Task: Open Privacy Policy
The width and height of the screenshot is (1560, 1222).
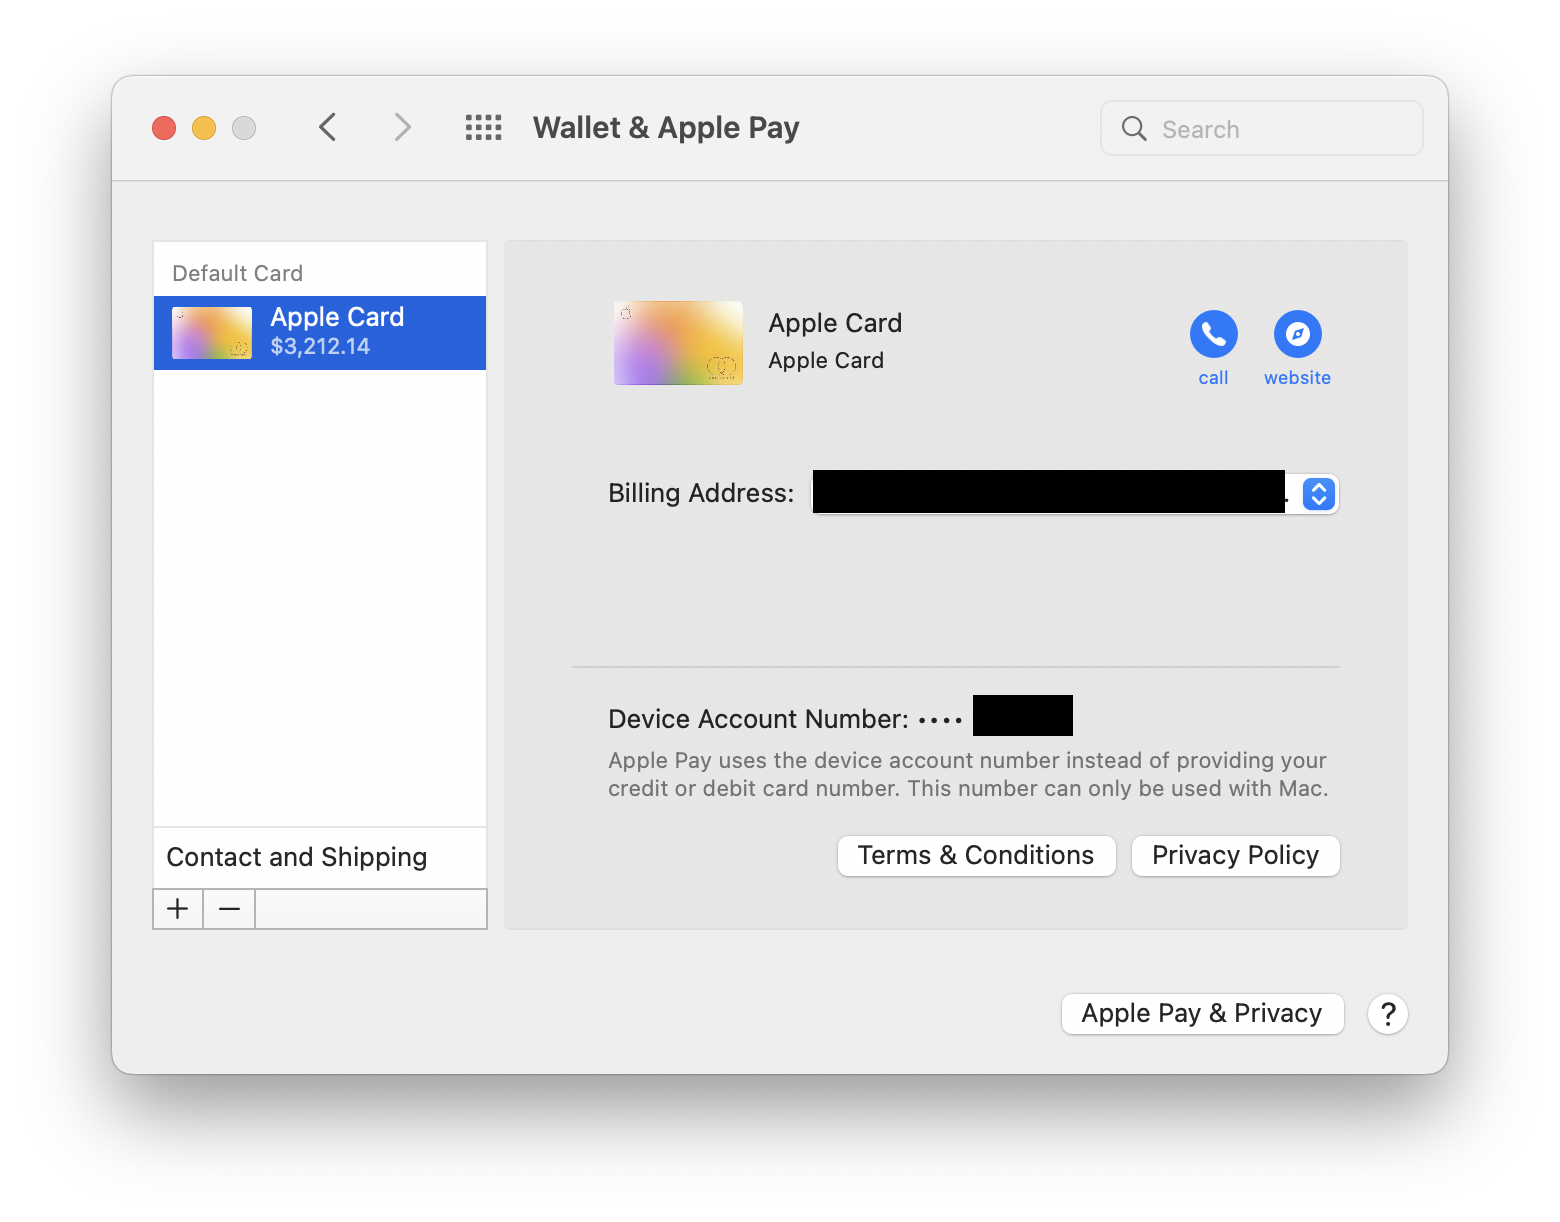Action: click(x=1235, y=856)
